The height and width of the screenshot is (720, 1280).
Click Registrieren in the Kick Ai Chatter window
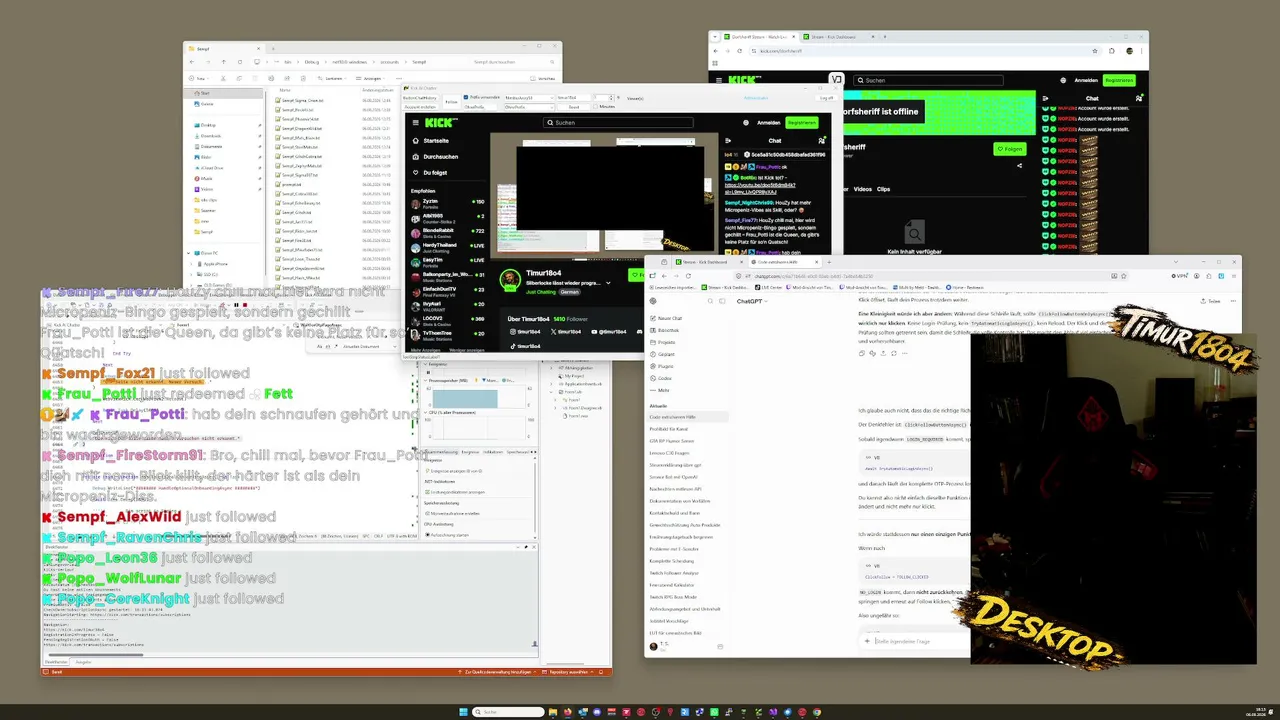(802, 123)
